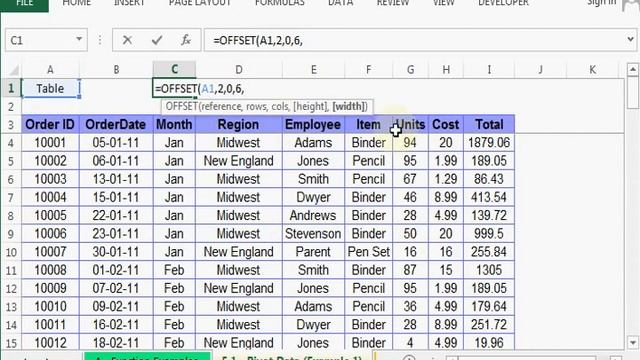Confirm the formula with the checkmark icon
640x360 pixels.
click(x=157, y=40)
